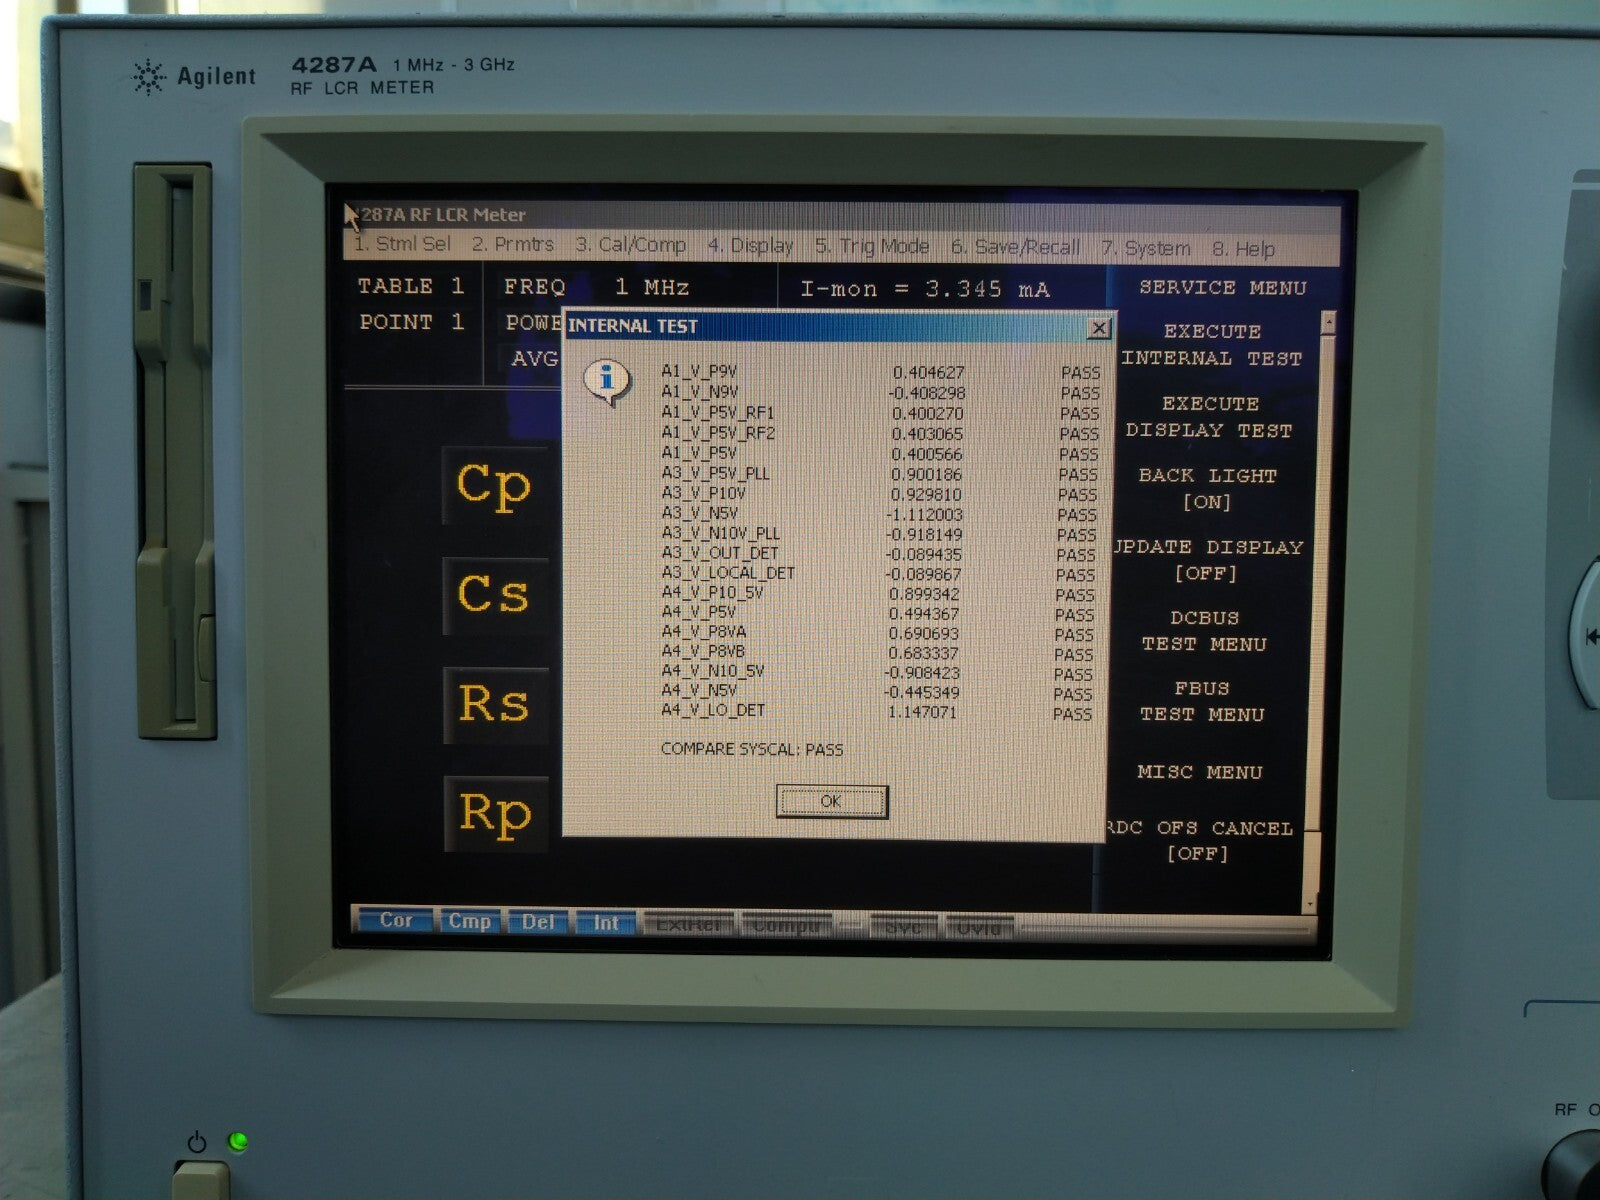The width and height of the screenshot is (1600, 1200).
Task: Open the Stml Sel menu
Action: click(x=403, y=244)
